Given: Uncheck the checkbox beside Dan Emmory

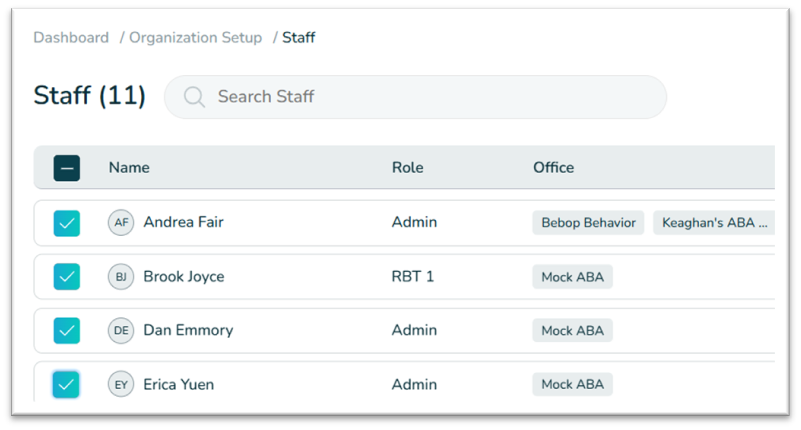Looking at the screenshot, I should tap(67, 331).
